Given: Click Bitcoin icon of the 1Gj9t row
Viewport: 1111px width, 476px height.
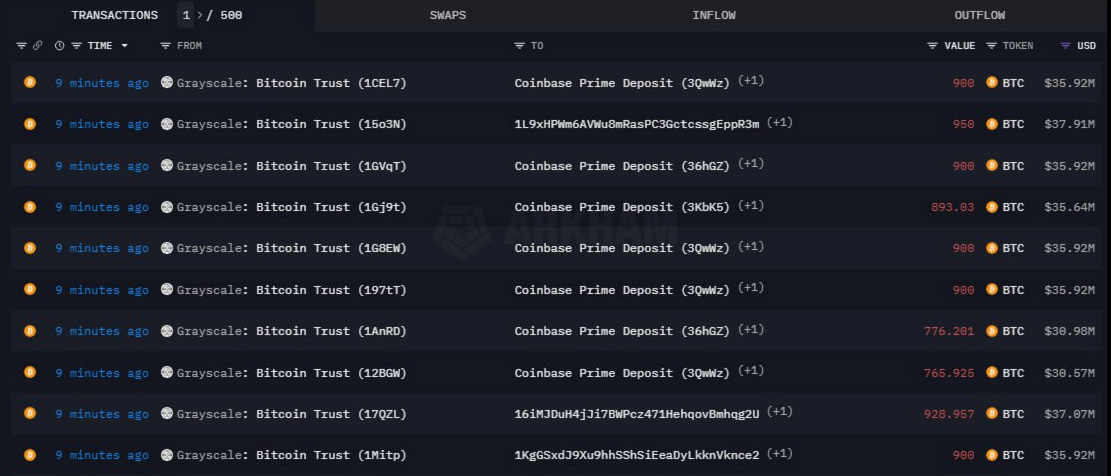Looking at the screenshot, I should [30, 207].
